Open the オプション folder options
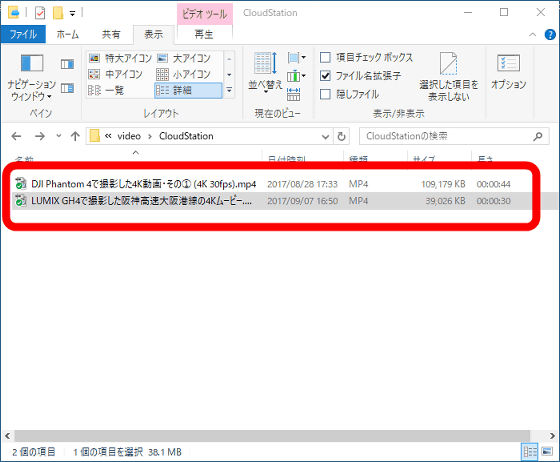 coord(508,71)
